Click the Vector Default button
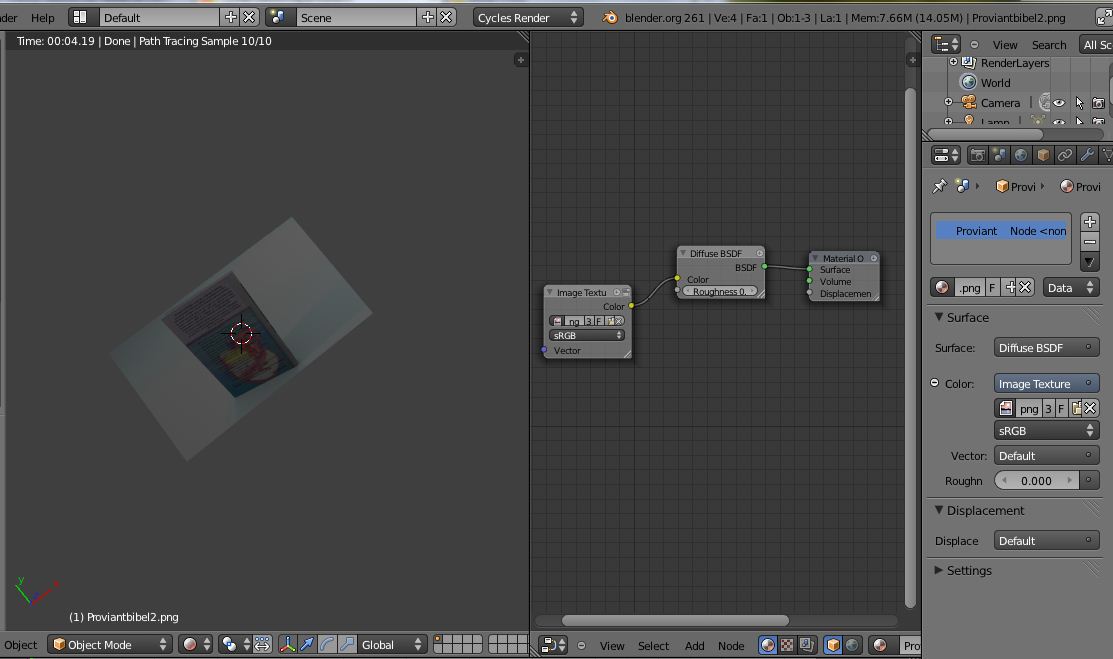Image resolution: width=1113 pixels, height=659 pixels. pos(1046,455)
